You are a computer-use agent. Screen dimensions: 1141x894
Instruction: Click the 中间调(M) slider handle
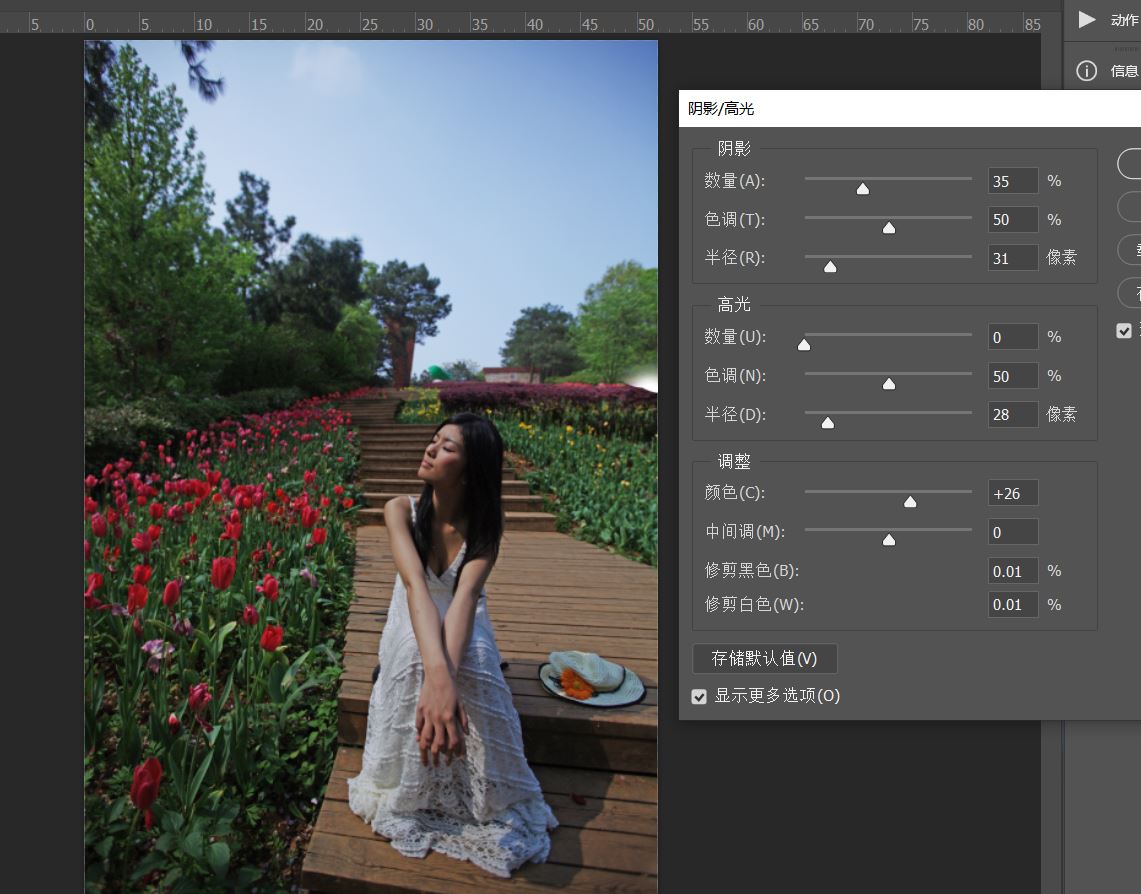[889, 540]
